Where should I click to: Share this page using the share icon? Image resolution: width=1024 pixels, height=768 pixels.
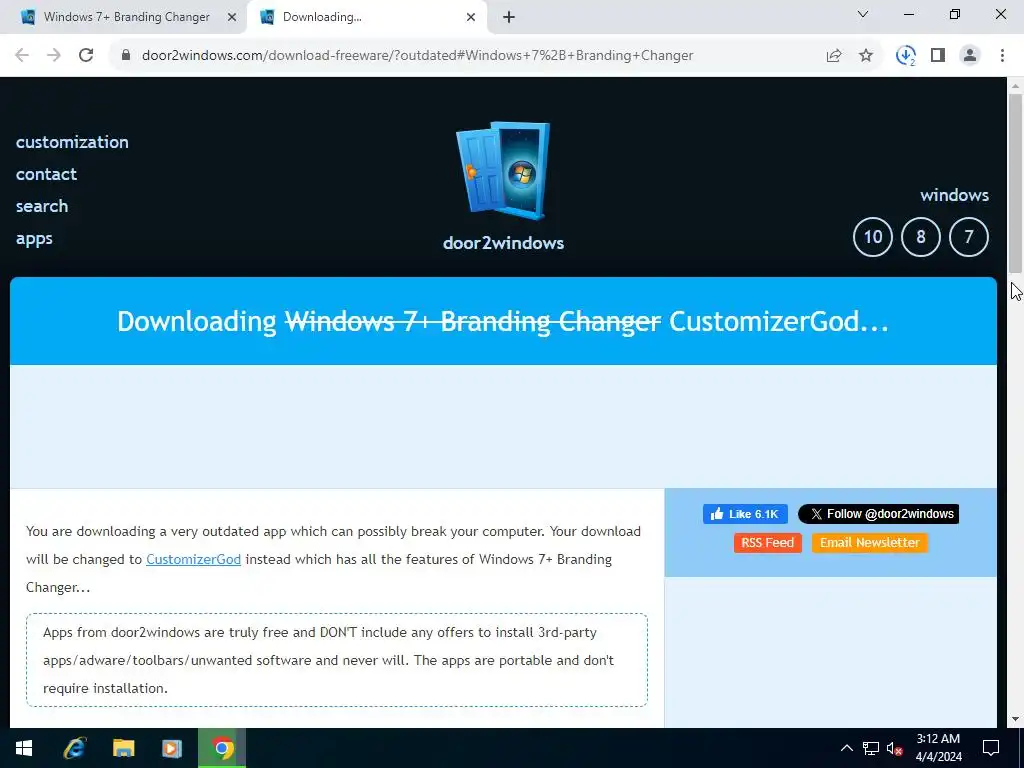(834, 56)
